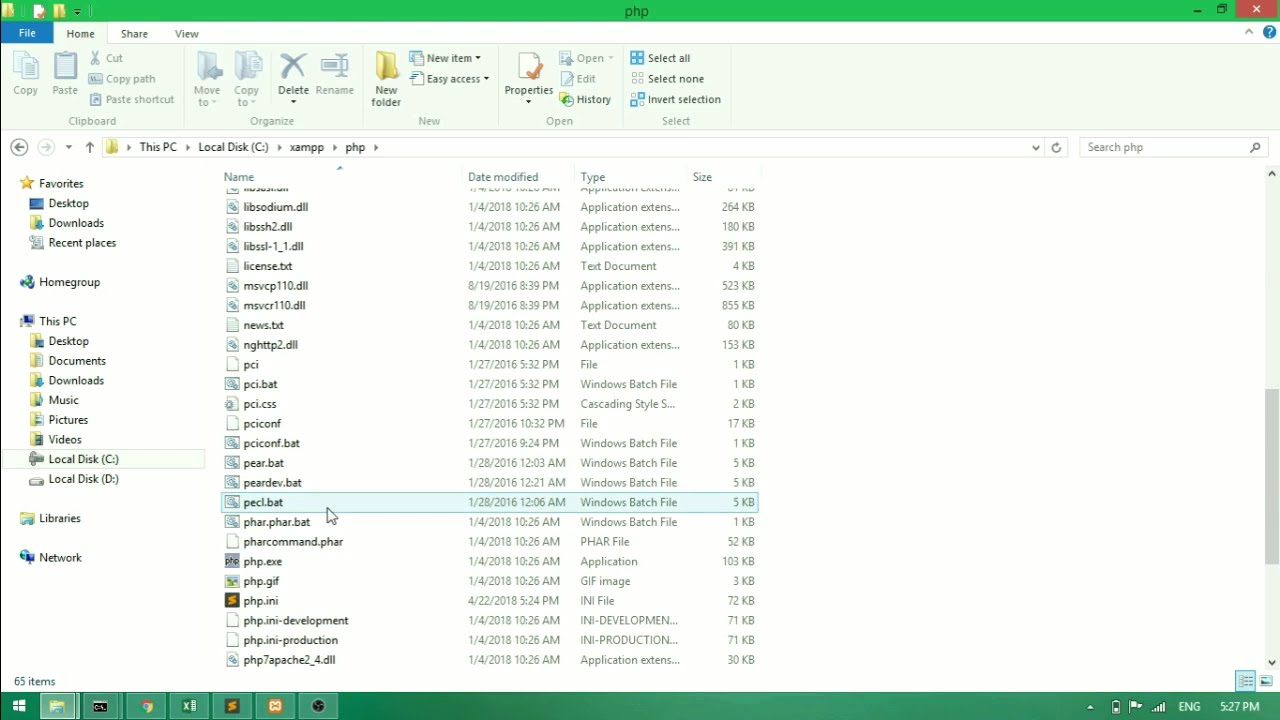
Task: Create a New folder from ribbon
Action: 386,79
